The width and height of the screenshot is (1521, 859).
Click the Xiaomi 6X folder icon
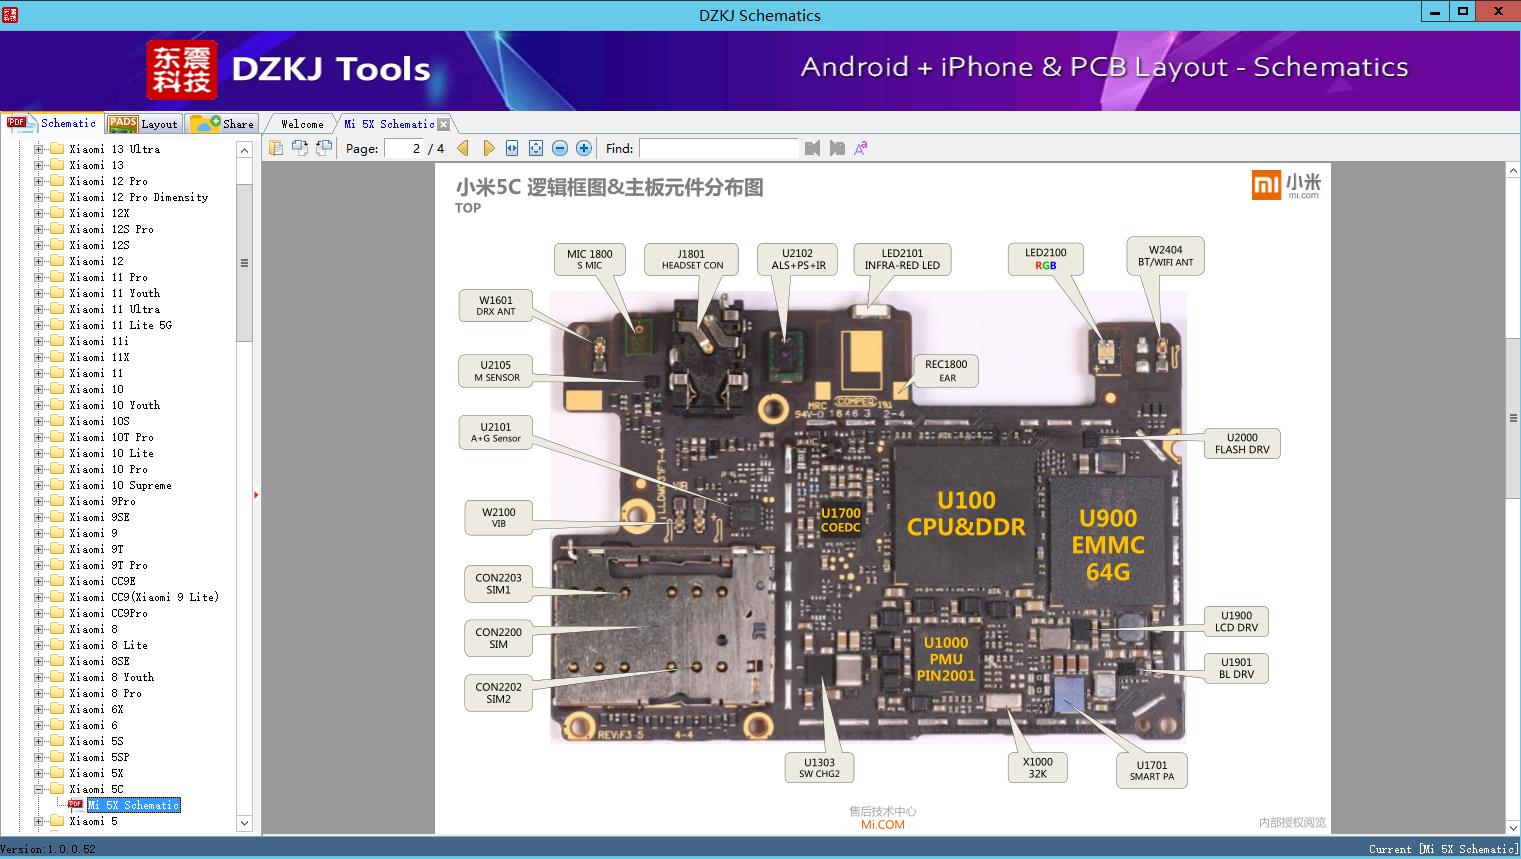(x=57, y=709)
